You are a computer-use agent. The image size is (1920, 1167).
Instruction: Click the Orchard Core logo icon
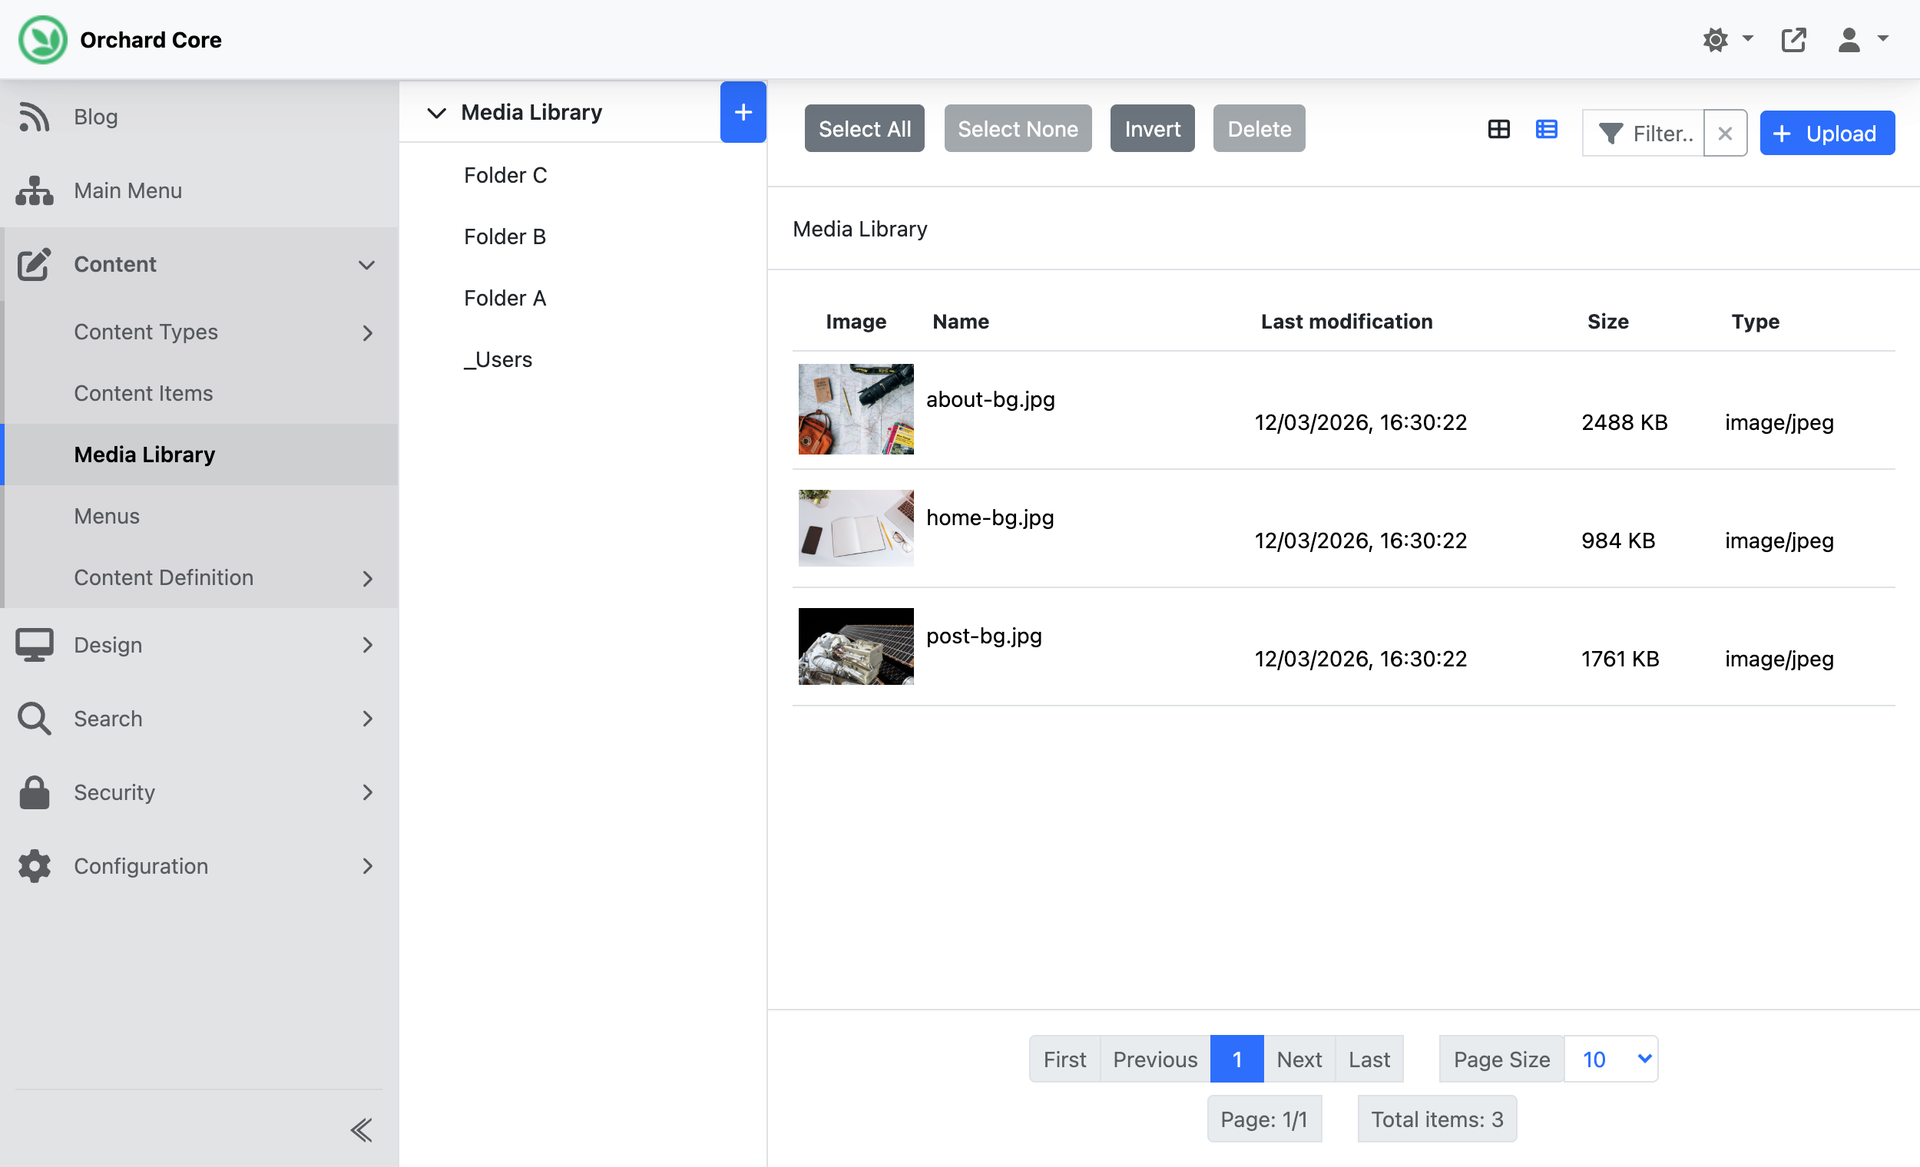click(43, 40)
